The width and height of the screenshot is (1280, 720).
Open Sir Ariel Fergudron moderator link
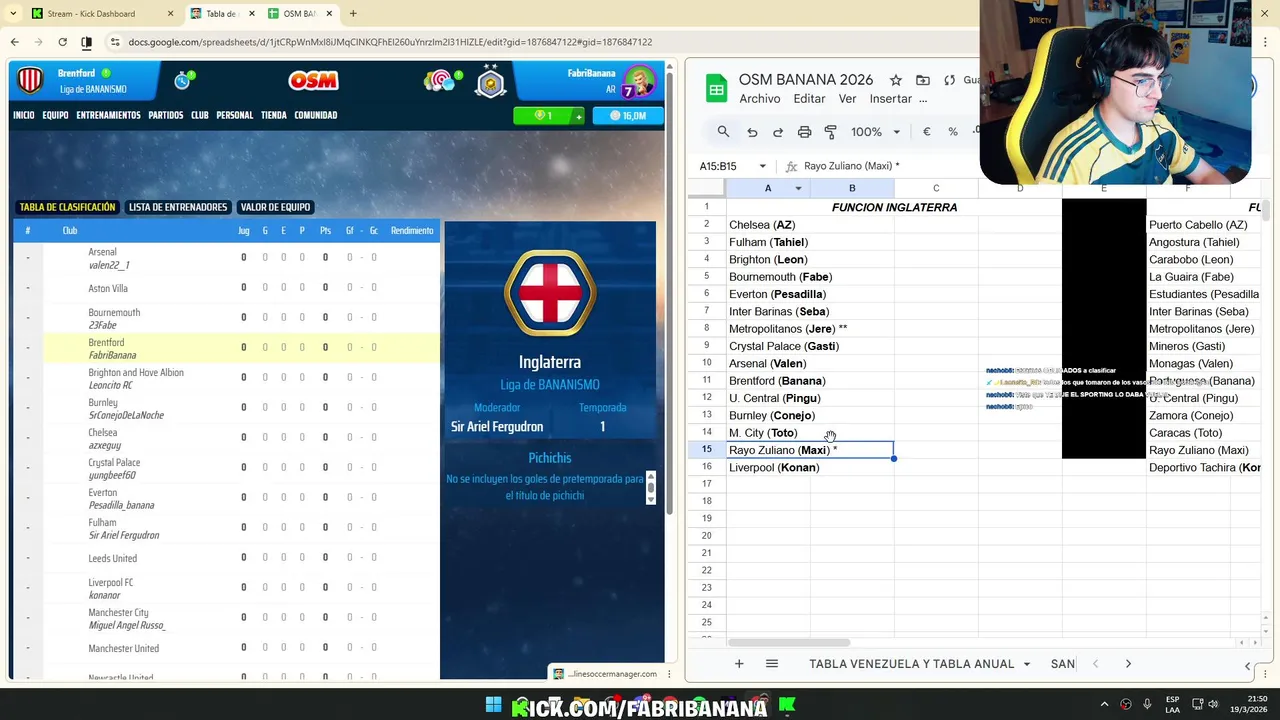[497, 427]
